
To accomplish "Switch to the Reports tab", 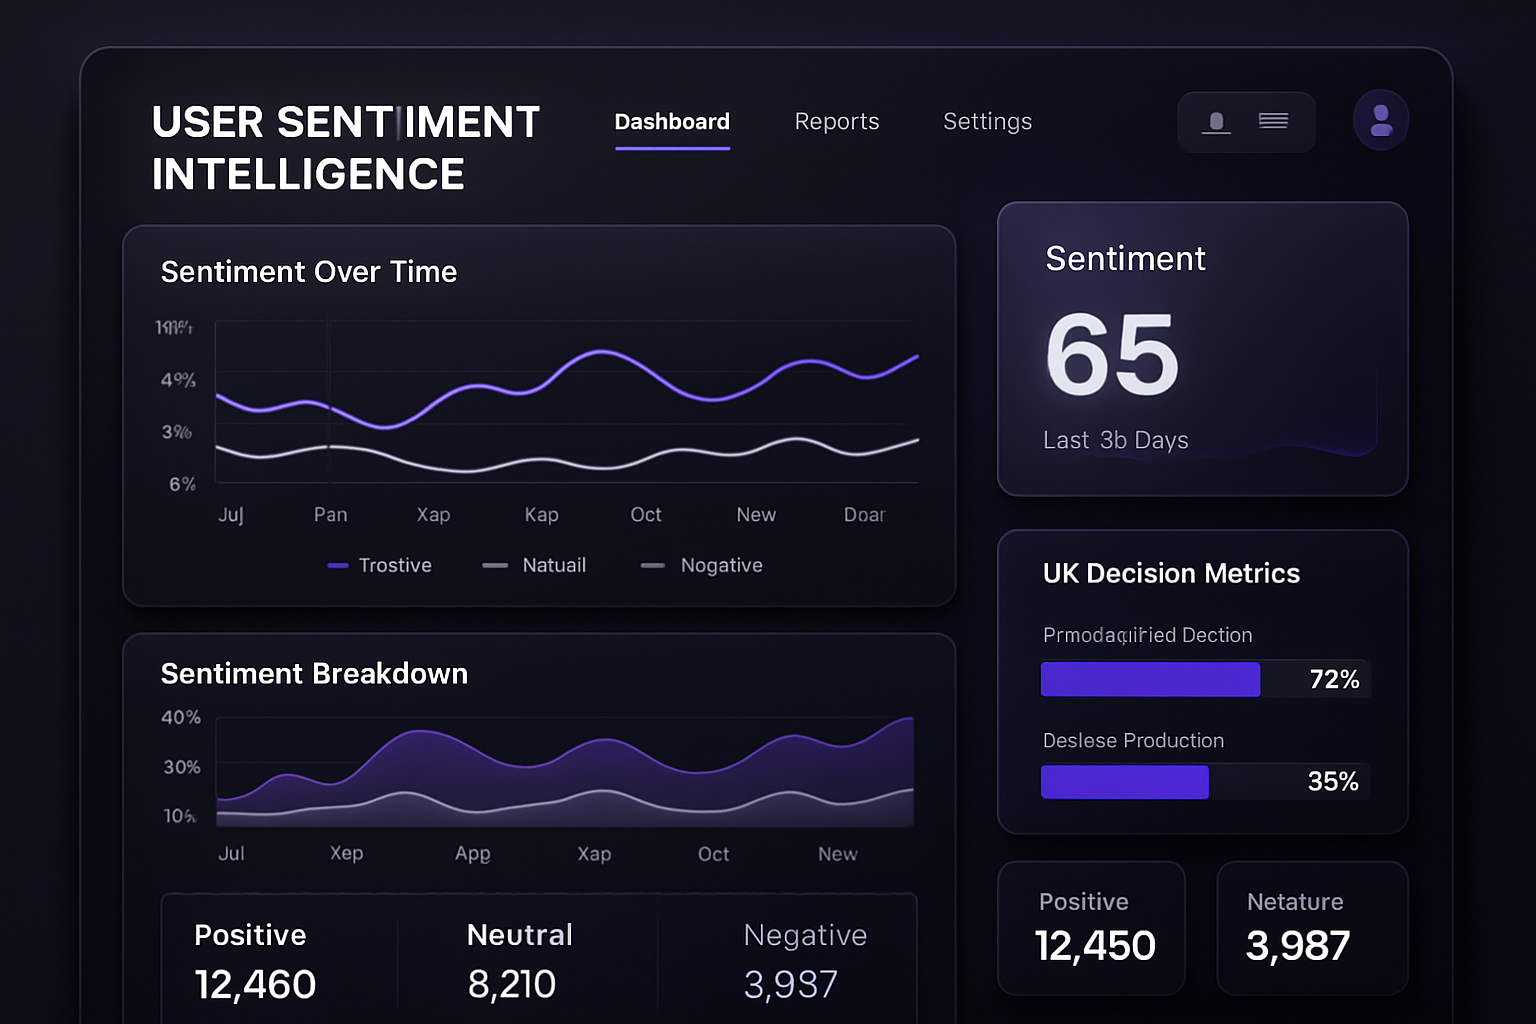I will tap(837, 121).
